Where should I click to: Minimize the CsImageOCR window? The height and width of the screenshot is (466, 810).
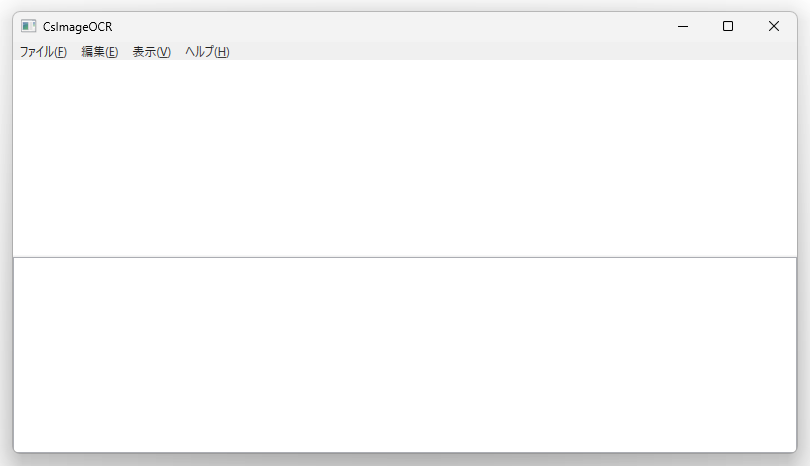[683, 26]
